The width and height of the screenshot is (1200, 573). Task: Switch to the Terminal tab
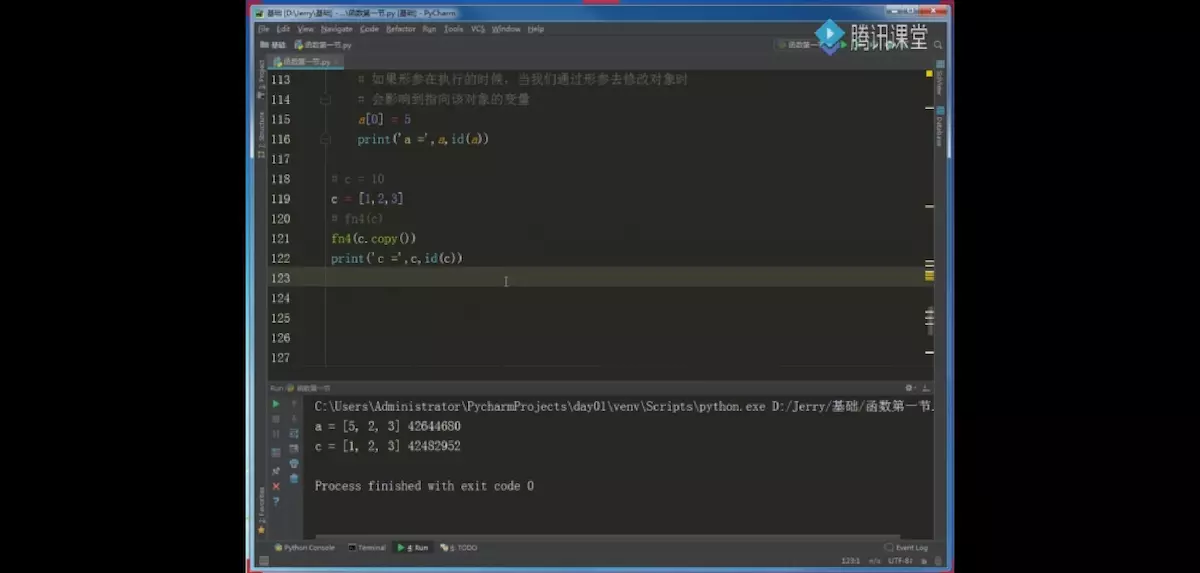pos(367,547)
